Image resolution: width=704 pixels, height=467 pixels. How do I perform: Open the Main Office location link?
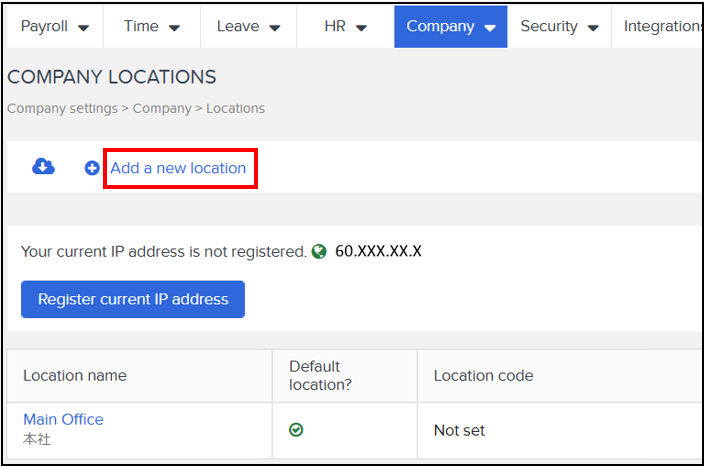[x=63, y=419]
